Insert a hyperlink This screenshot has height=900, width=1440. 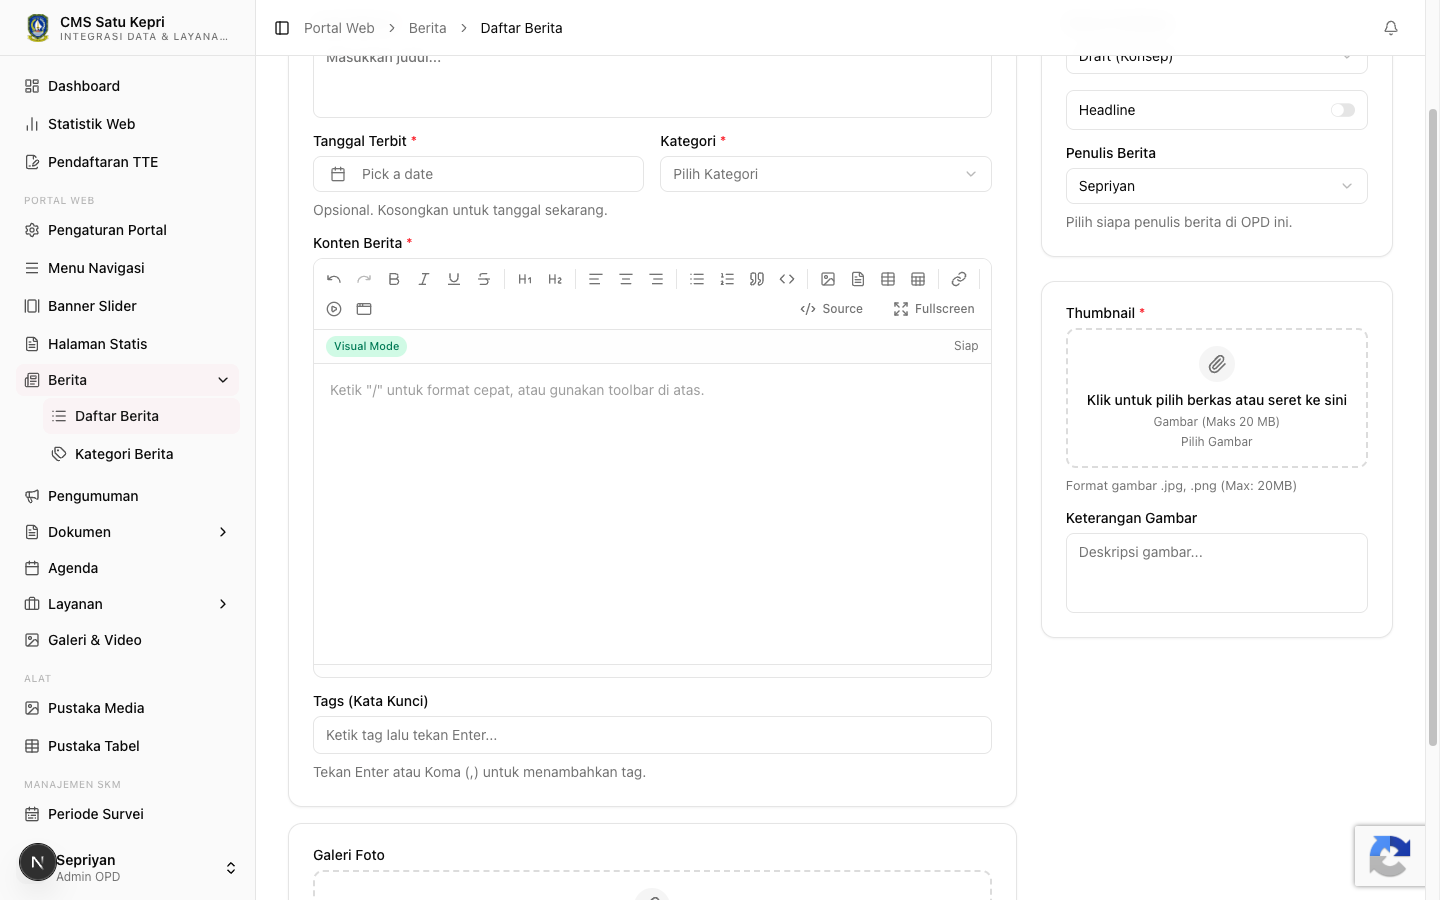pyautogui.click(x=959, y=279)
